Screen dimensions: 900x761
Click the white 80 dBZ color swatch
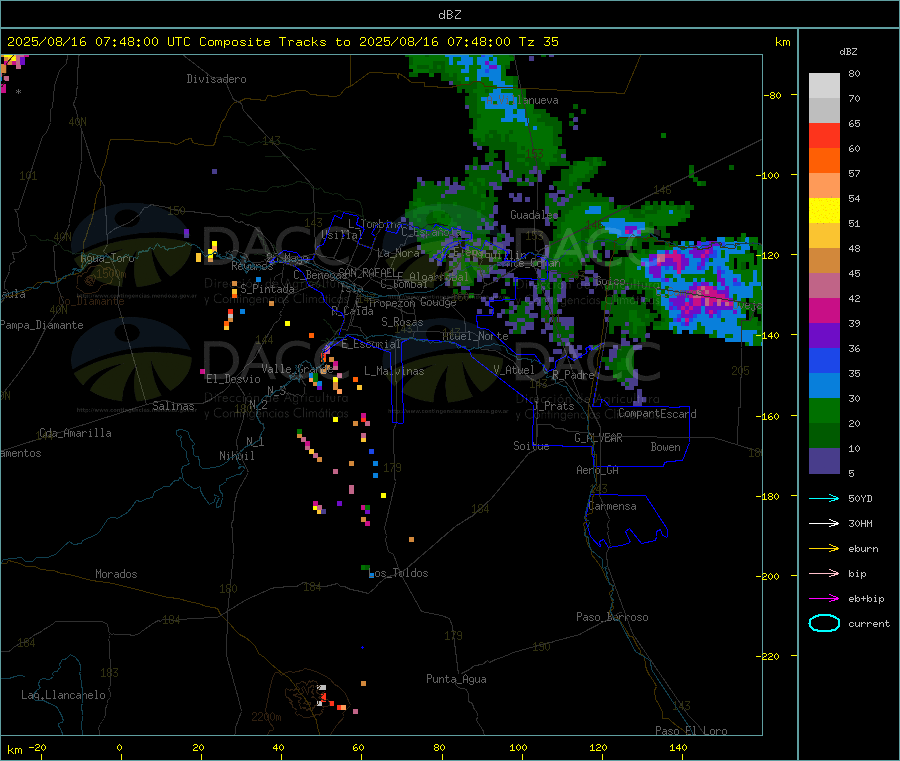pos(824,86)
